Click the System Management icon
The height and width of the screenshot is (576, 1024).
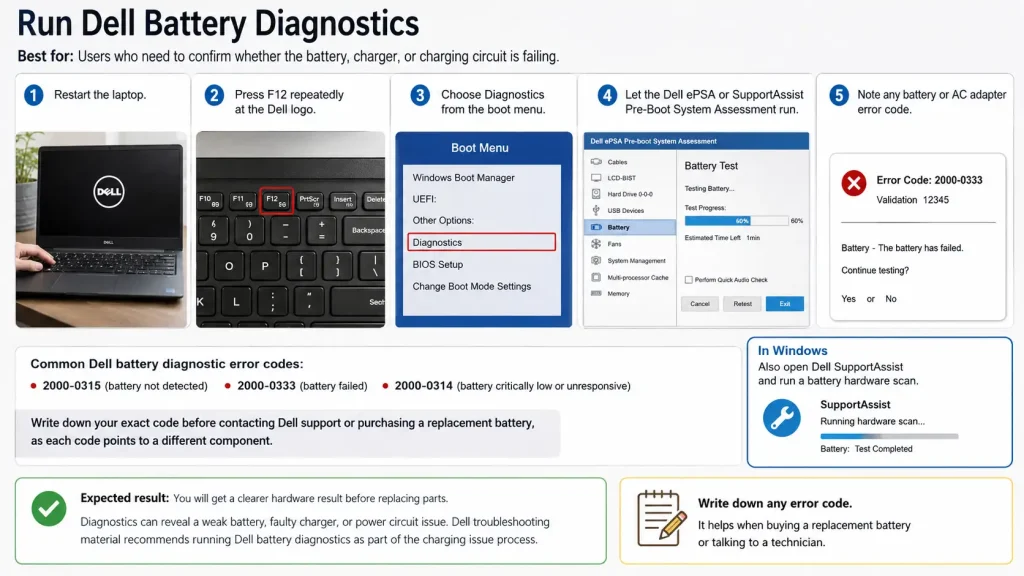[x=596, y=261]
